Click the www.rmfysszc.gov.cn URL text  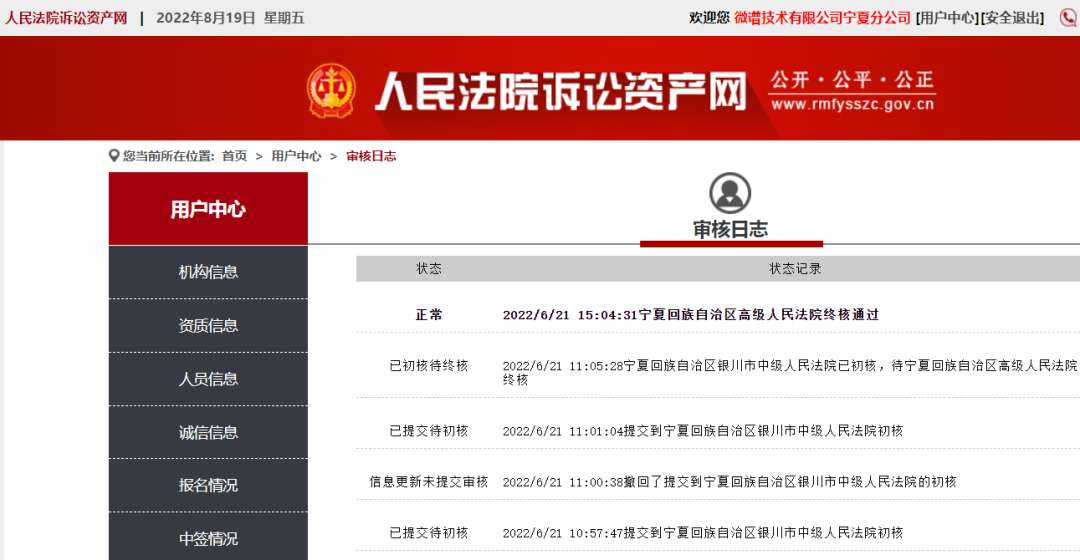tap(853, 105)
